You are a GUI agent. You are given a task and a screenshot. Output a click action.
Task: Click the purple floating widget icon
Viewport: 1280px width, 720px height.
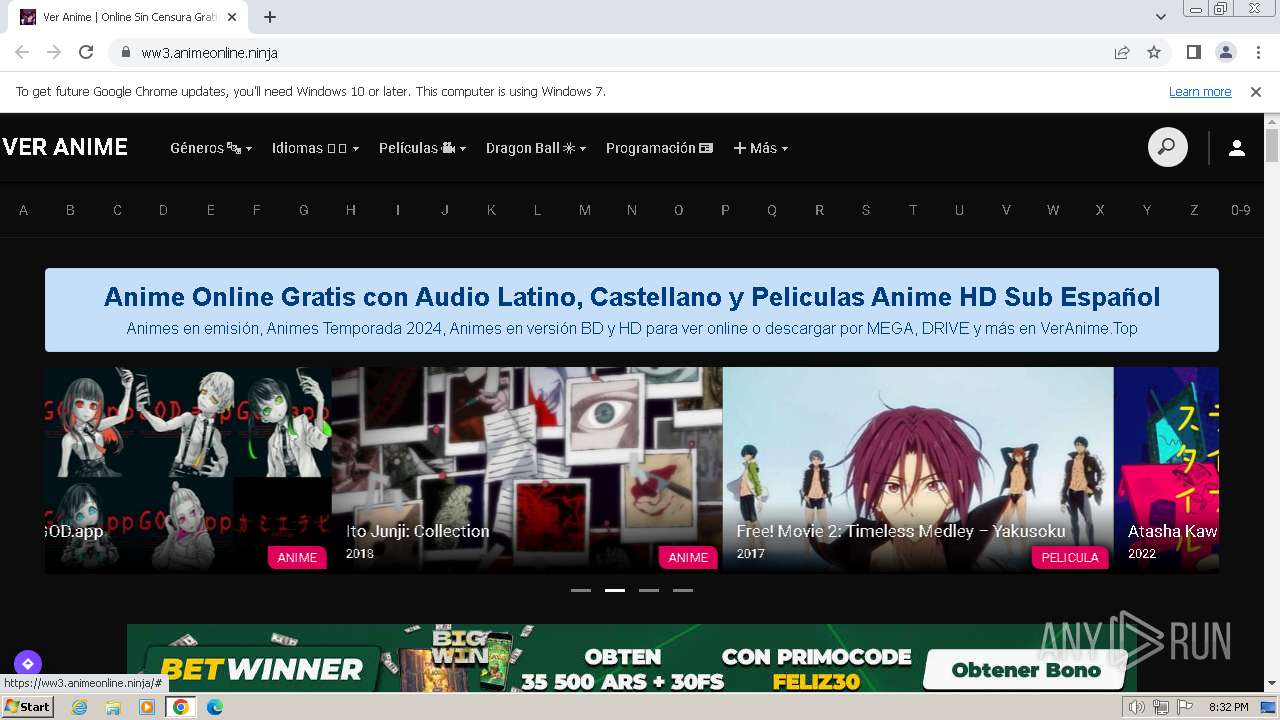pyautogui.click(x=27, y=663)
